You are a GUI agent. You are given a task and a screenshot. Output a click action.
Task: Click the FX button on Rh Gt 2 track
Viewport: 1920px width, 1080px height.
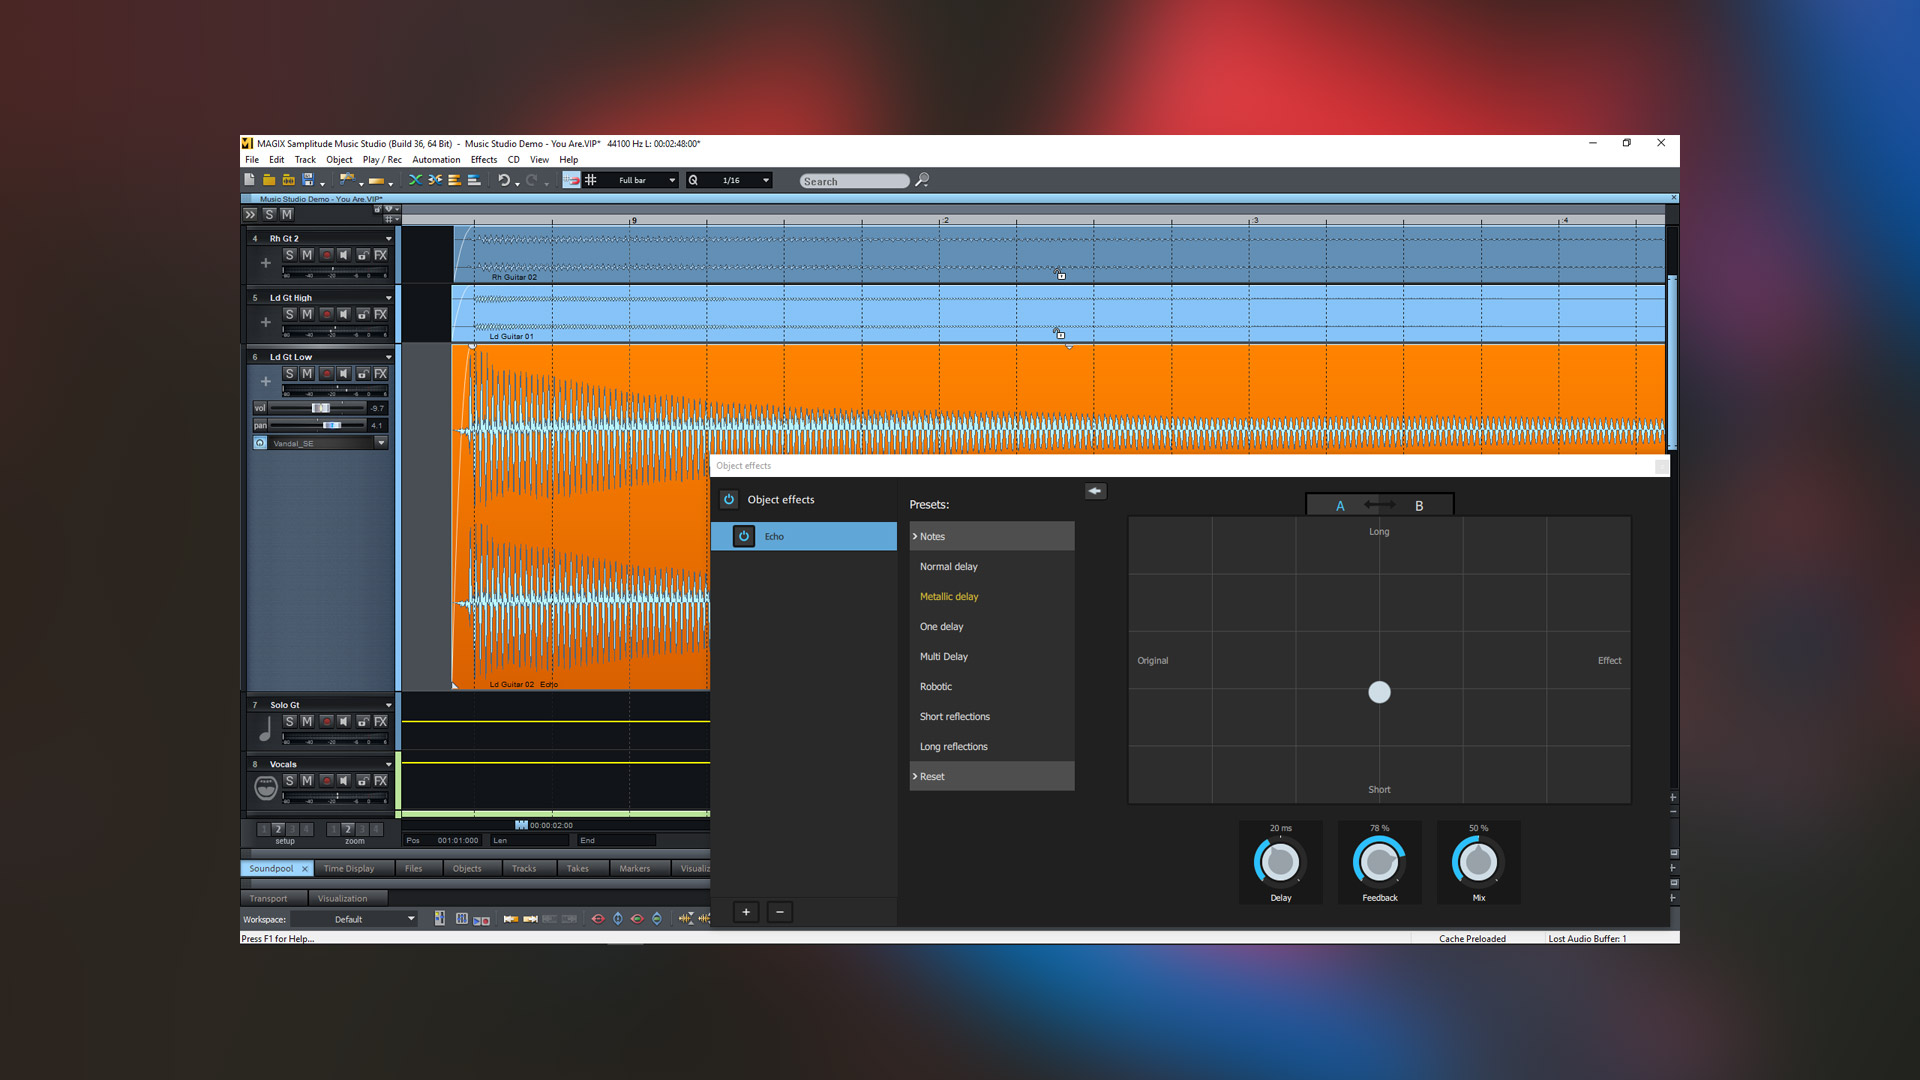[x=384, y=255]
